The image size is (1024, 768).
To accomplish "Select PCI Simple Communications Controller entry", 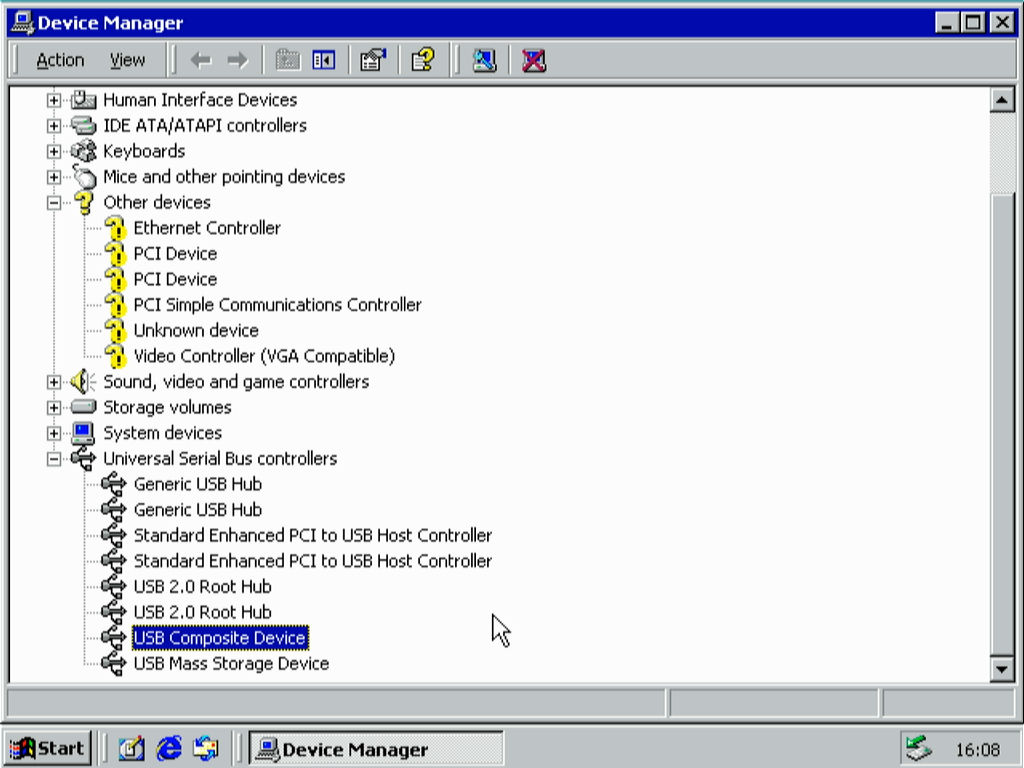I will [x=278, y=305].
